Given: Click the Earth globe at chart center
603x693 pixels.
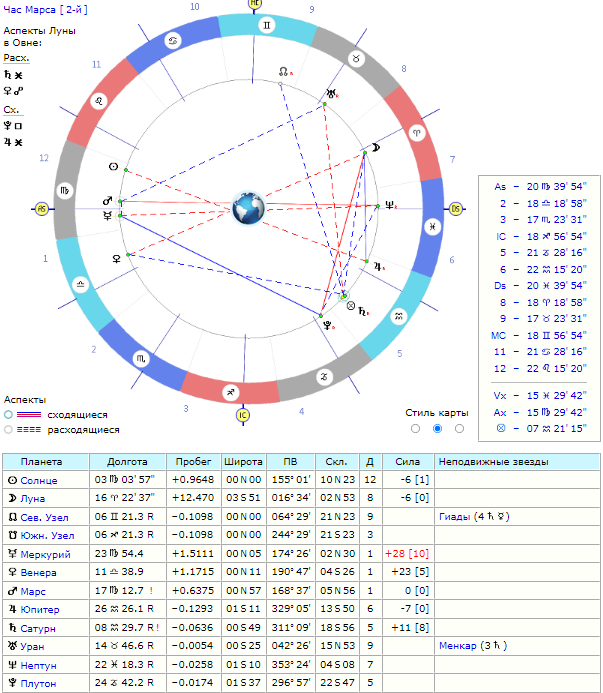Looking at the screenshot, I should click(248, 208).
